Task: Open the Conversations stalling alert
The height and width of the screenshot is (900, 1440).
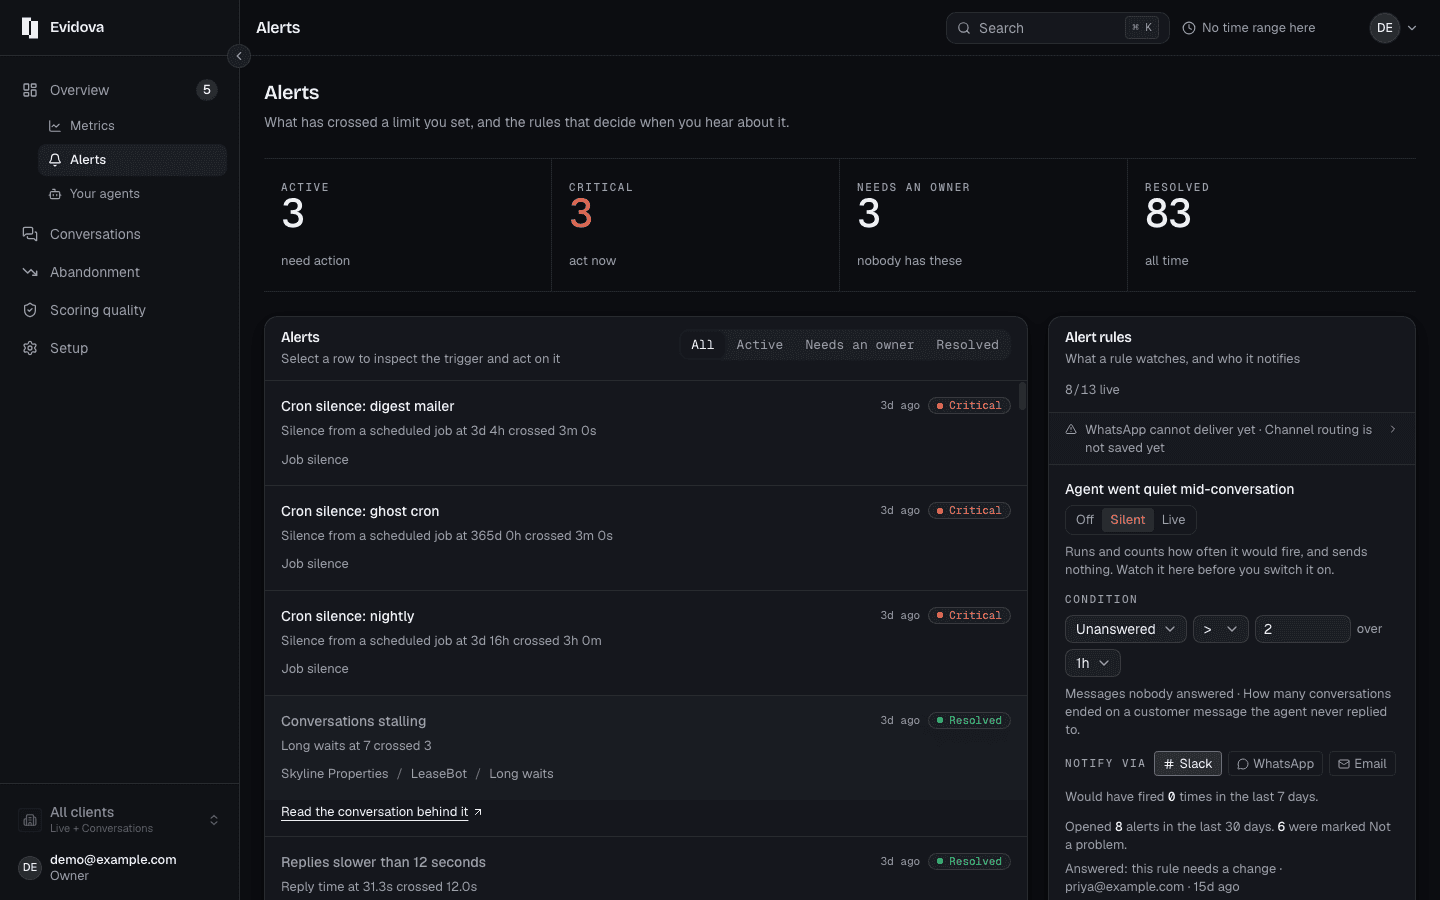Action: (646, 748)
